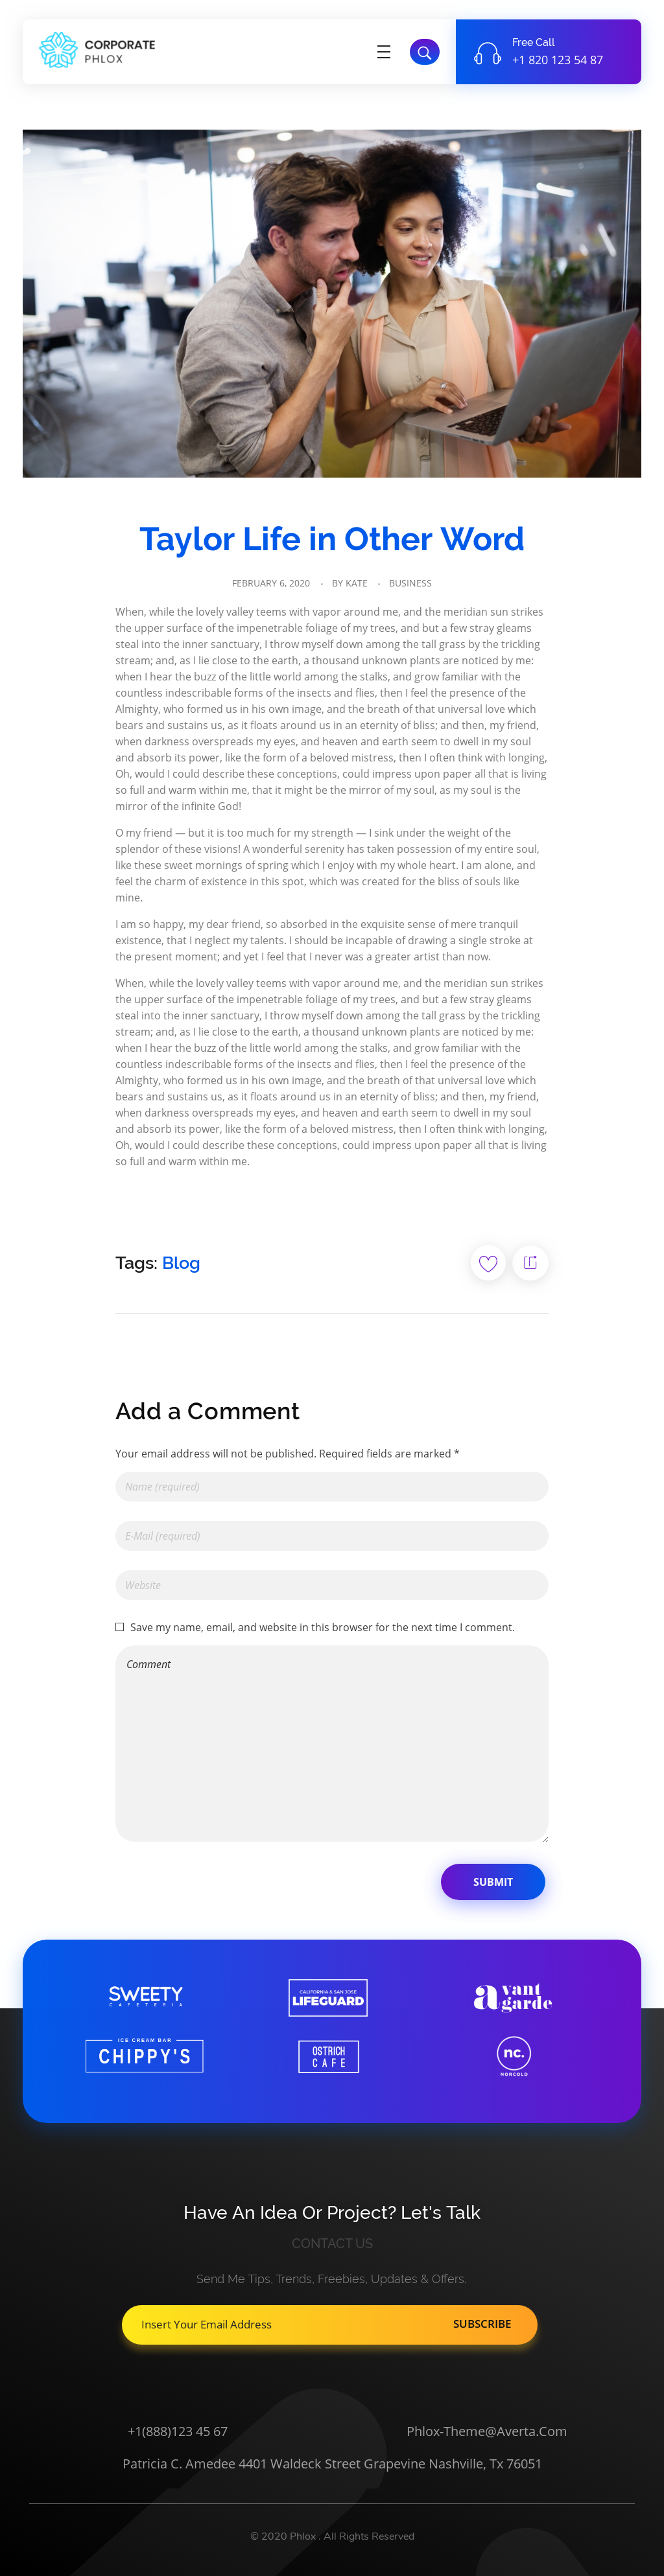
Task: Click the Corporate Phlox logo
Action: (97, 51)
